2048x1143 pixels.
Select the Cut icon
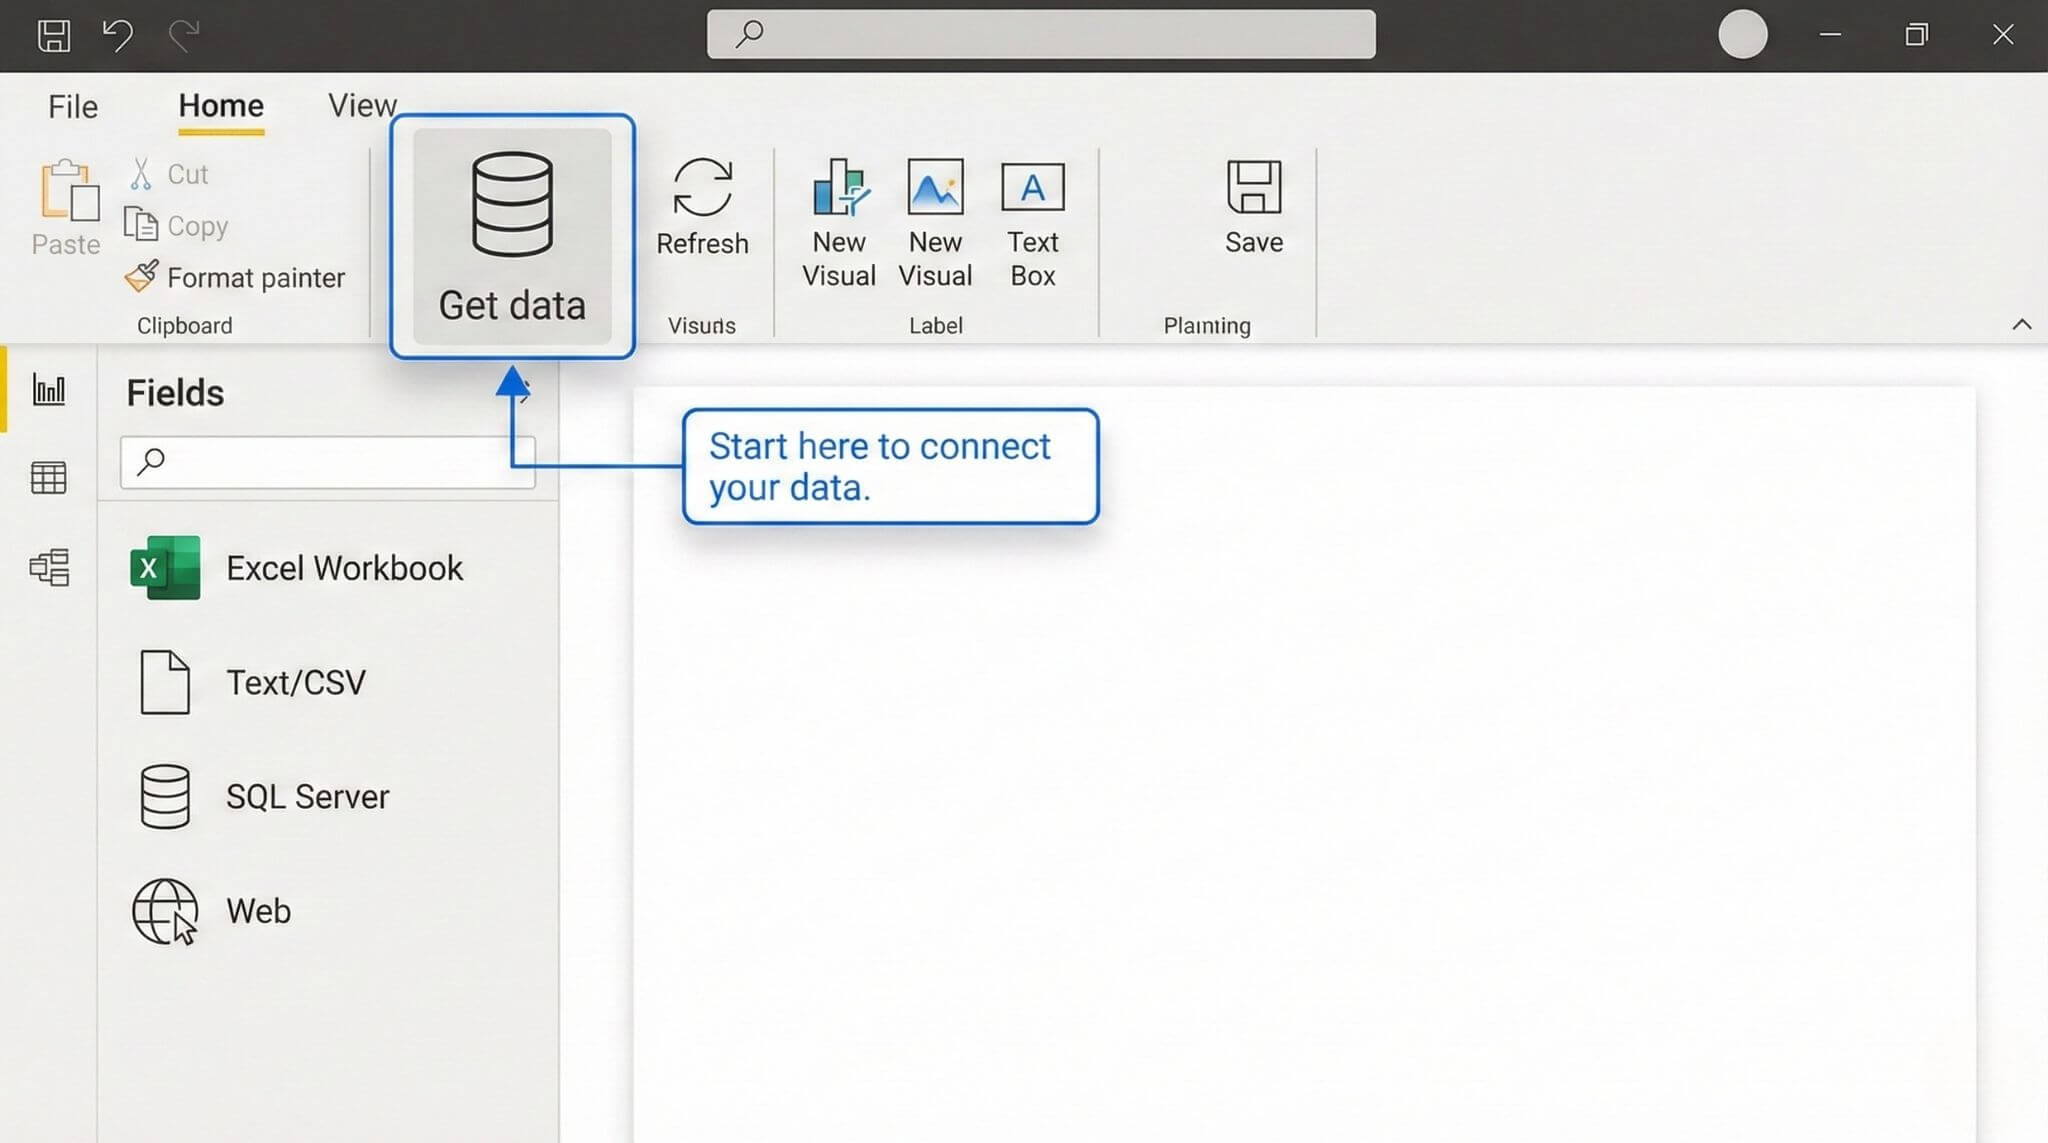tap(141, 172)
